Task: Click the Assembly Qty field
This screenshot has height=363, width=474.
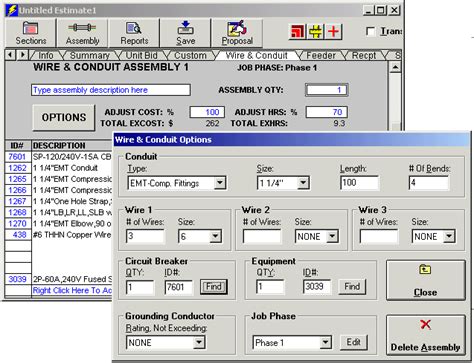Action: coord(327,90)
